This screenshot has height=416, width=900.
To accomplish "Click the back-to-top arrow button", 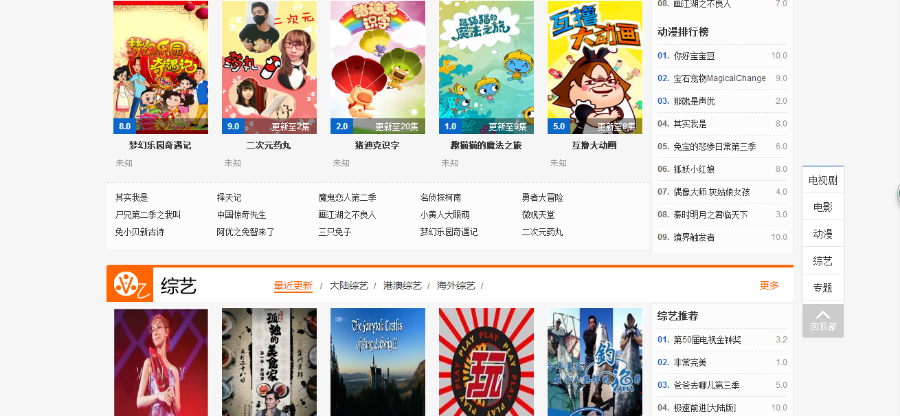I will coord(823,321).
